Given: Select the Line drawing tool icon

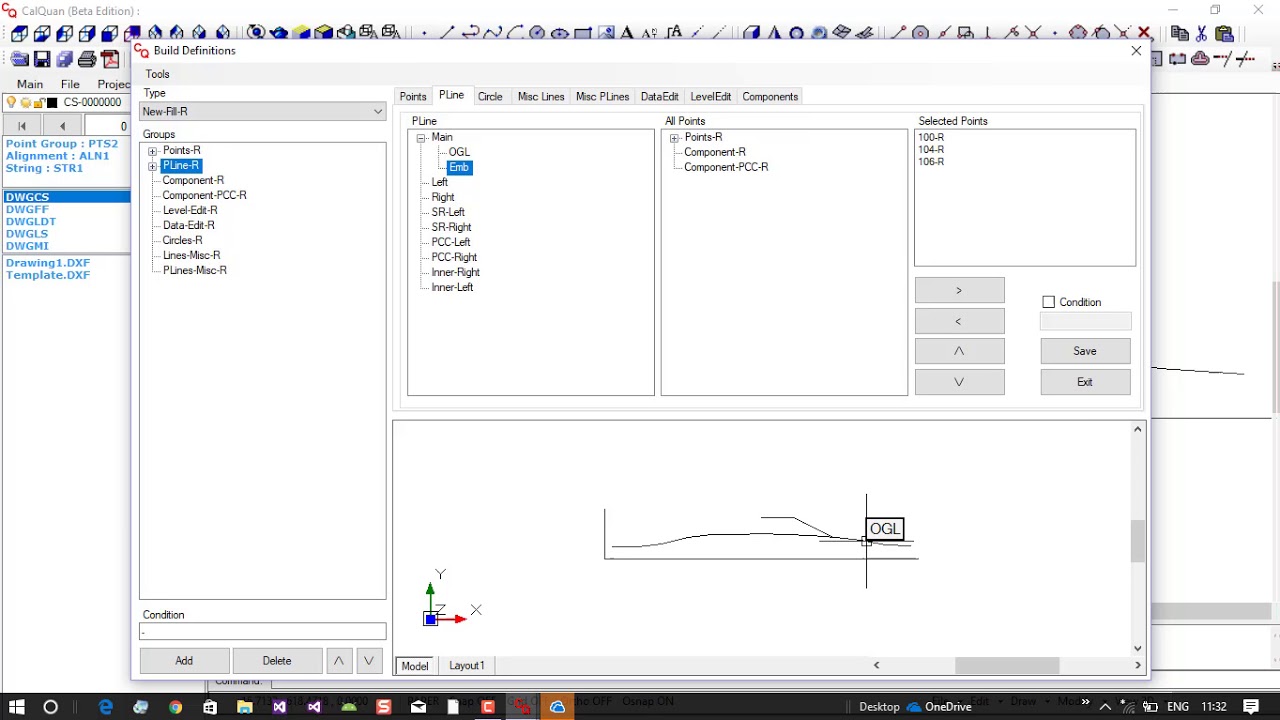Looking at the screenshot, I should point(447,33).
